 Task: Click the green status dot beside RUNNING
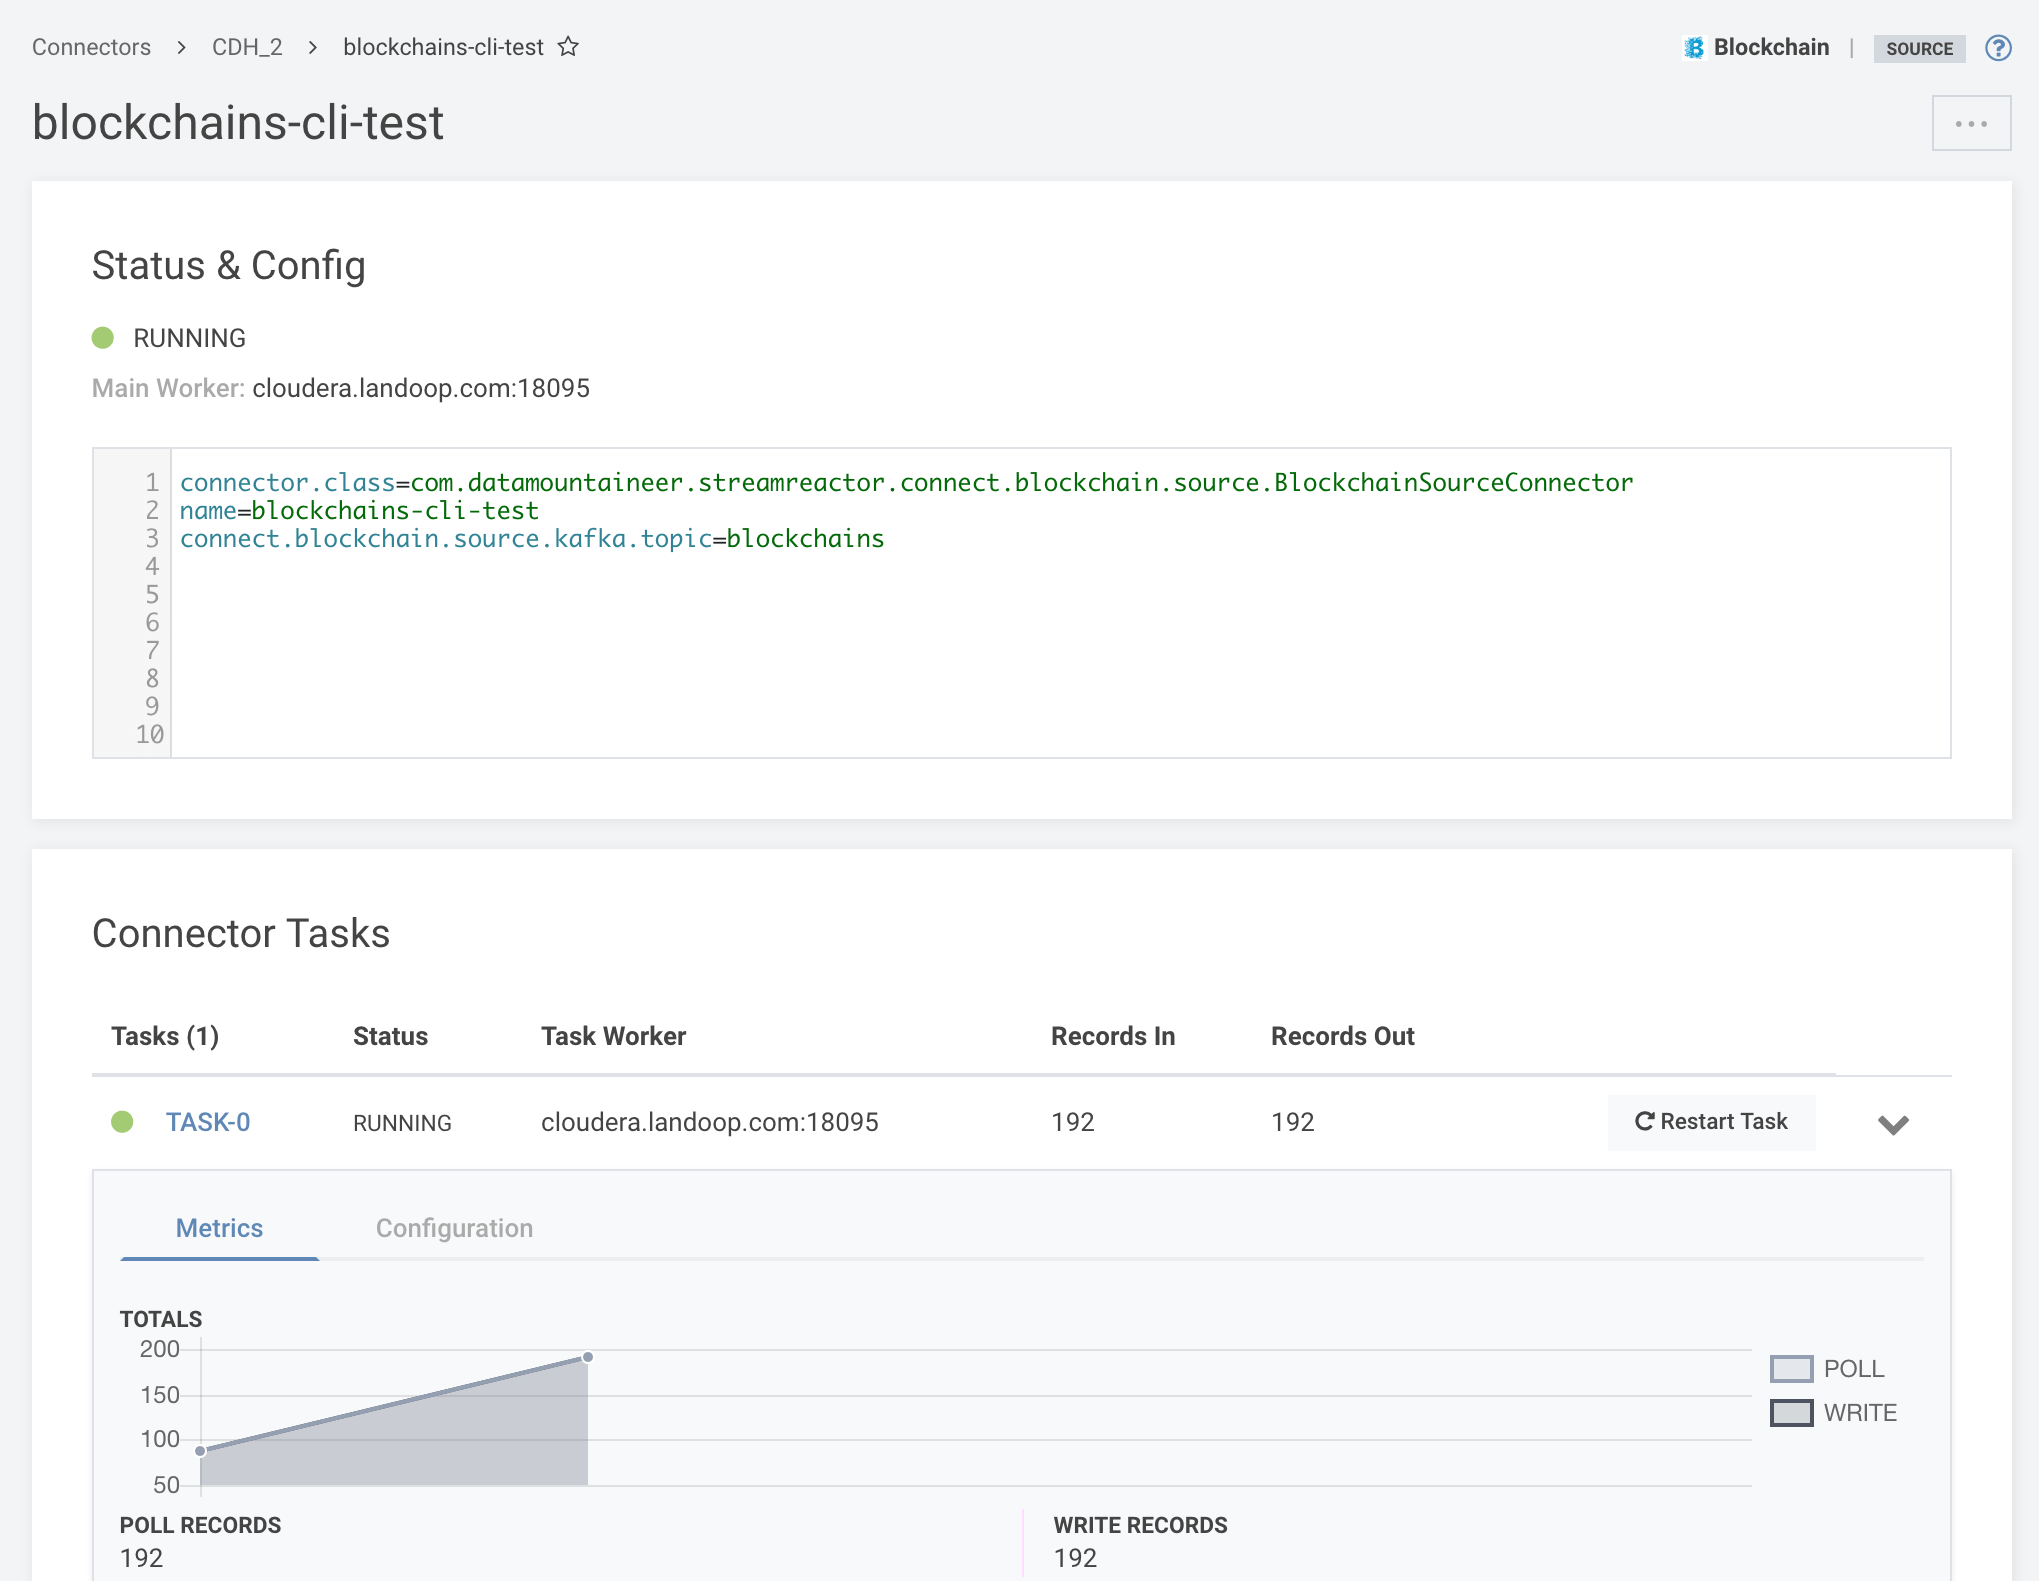(x=103, y=338)
